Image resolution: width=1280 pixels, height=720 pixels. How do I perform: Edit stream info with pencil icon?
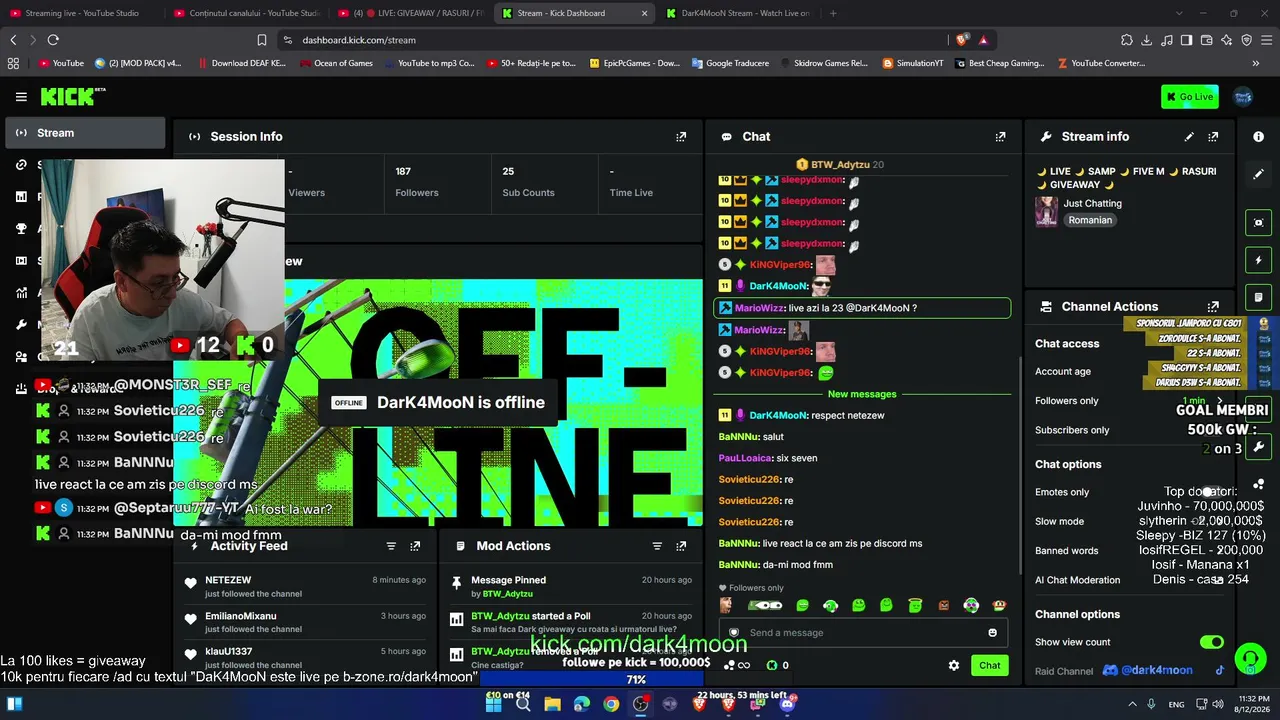coord(1189,137)
